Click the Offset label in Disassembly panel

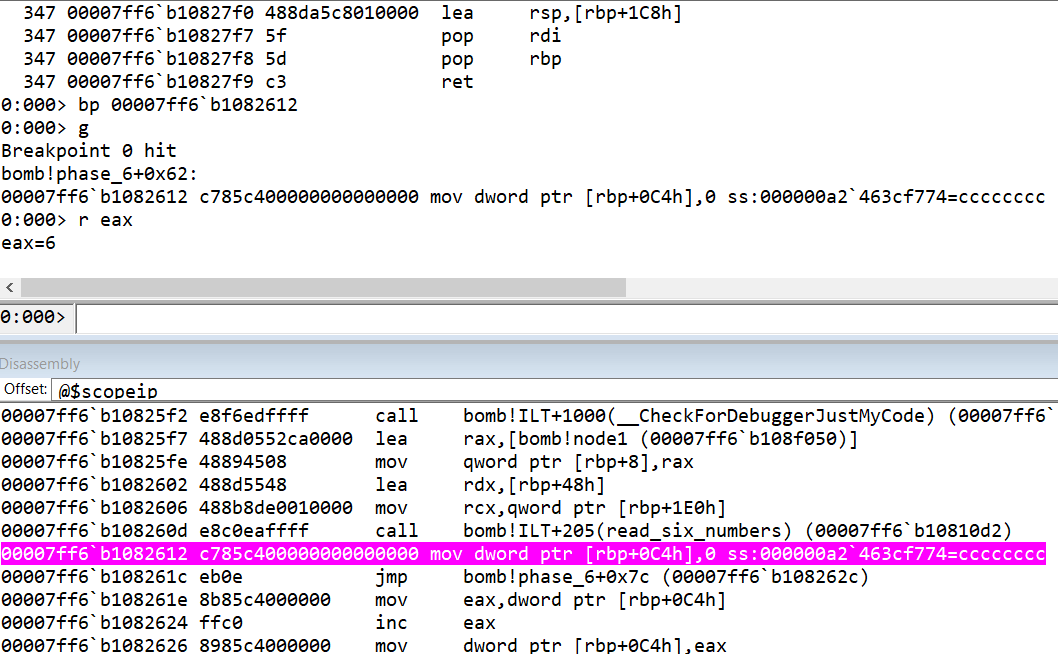(25, 389)
